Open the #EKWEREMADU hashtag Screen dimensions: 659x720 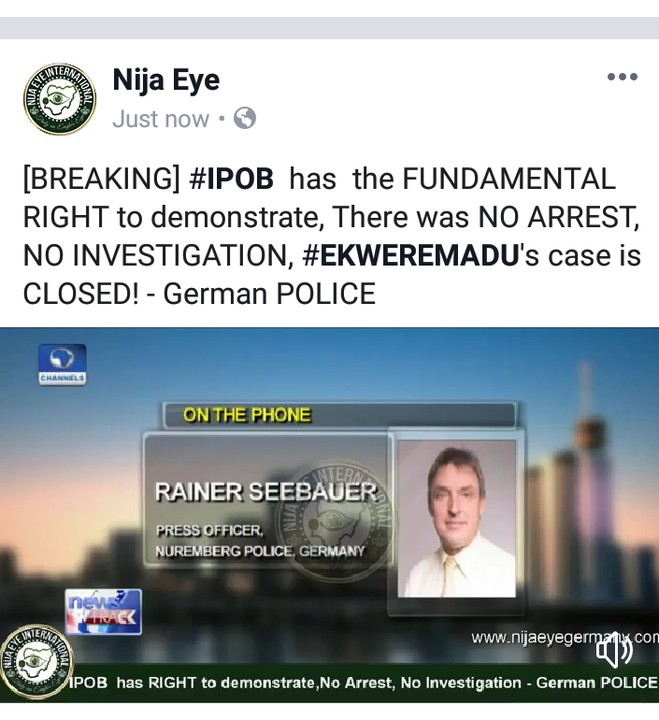point(411,255)
